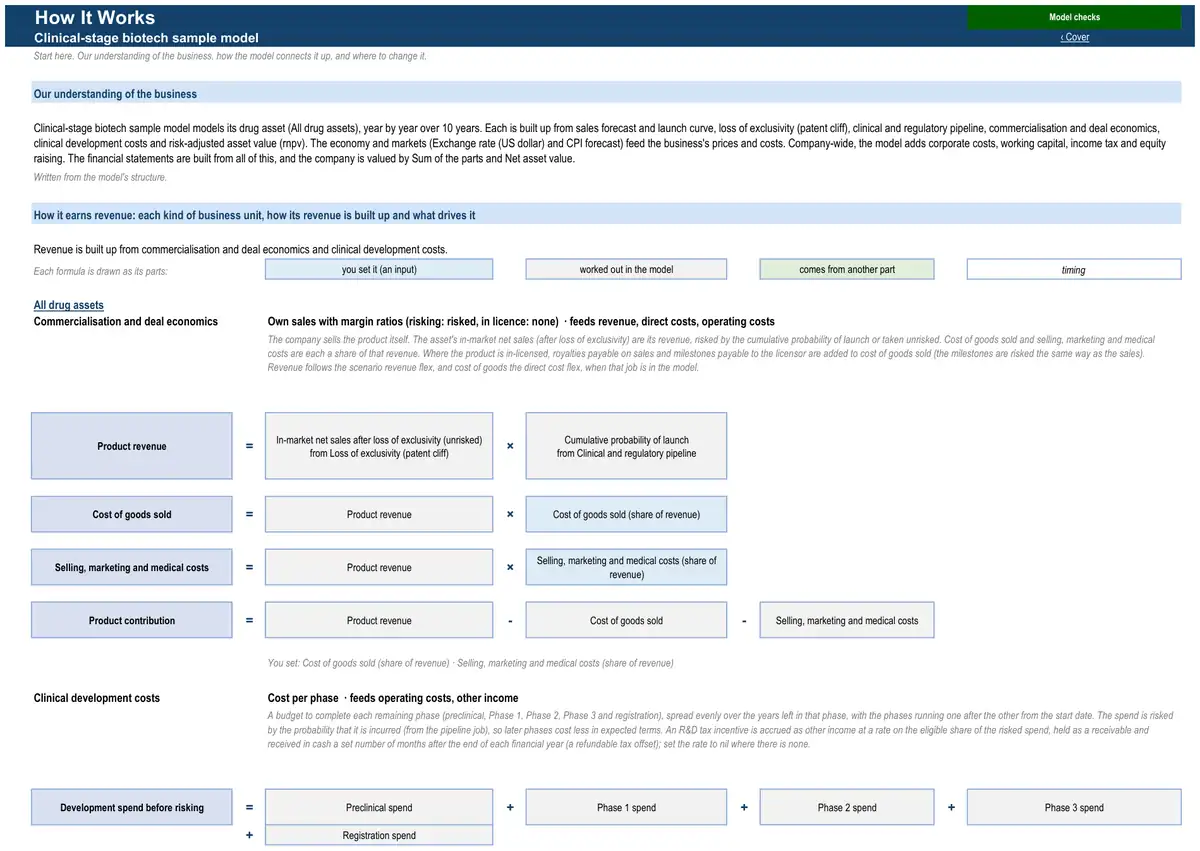Viewport: 1200px width, 851px height.
Task: Select the 'worked out in the model' legend box
Action: point(626,269)
